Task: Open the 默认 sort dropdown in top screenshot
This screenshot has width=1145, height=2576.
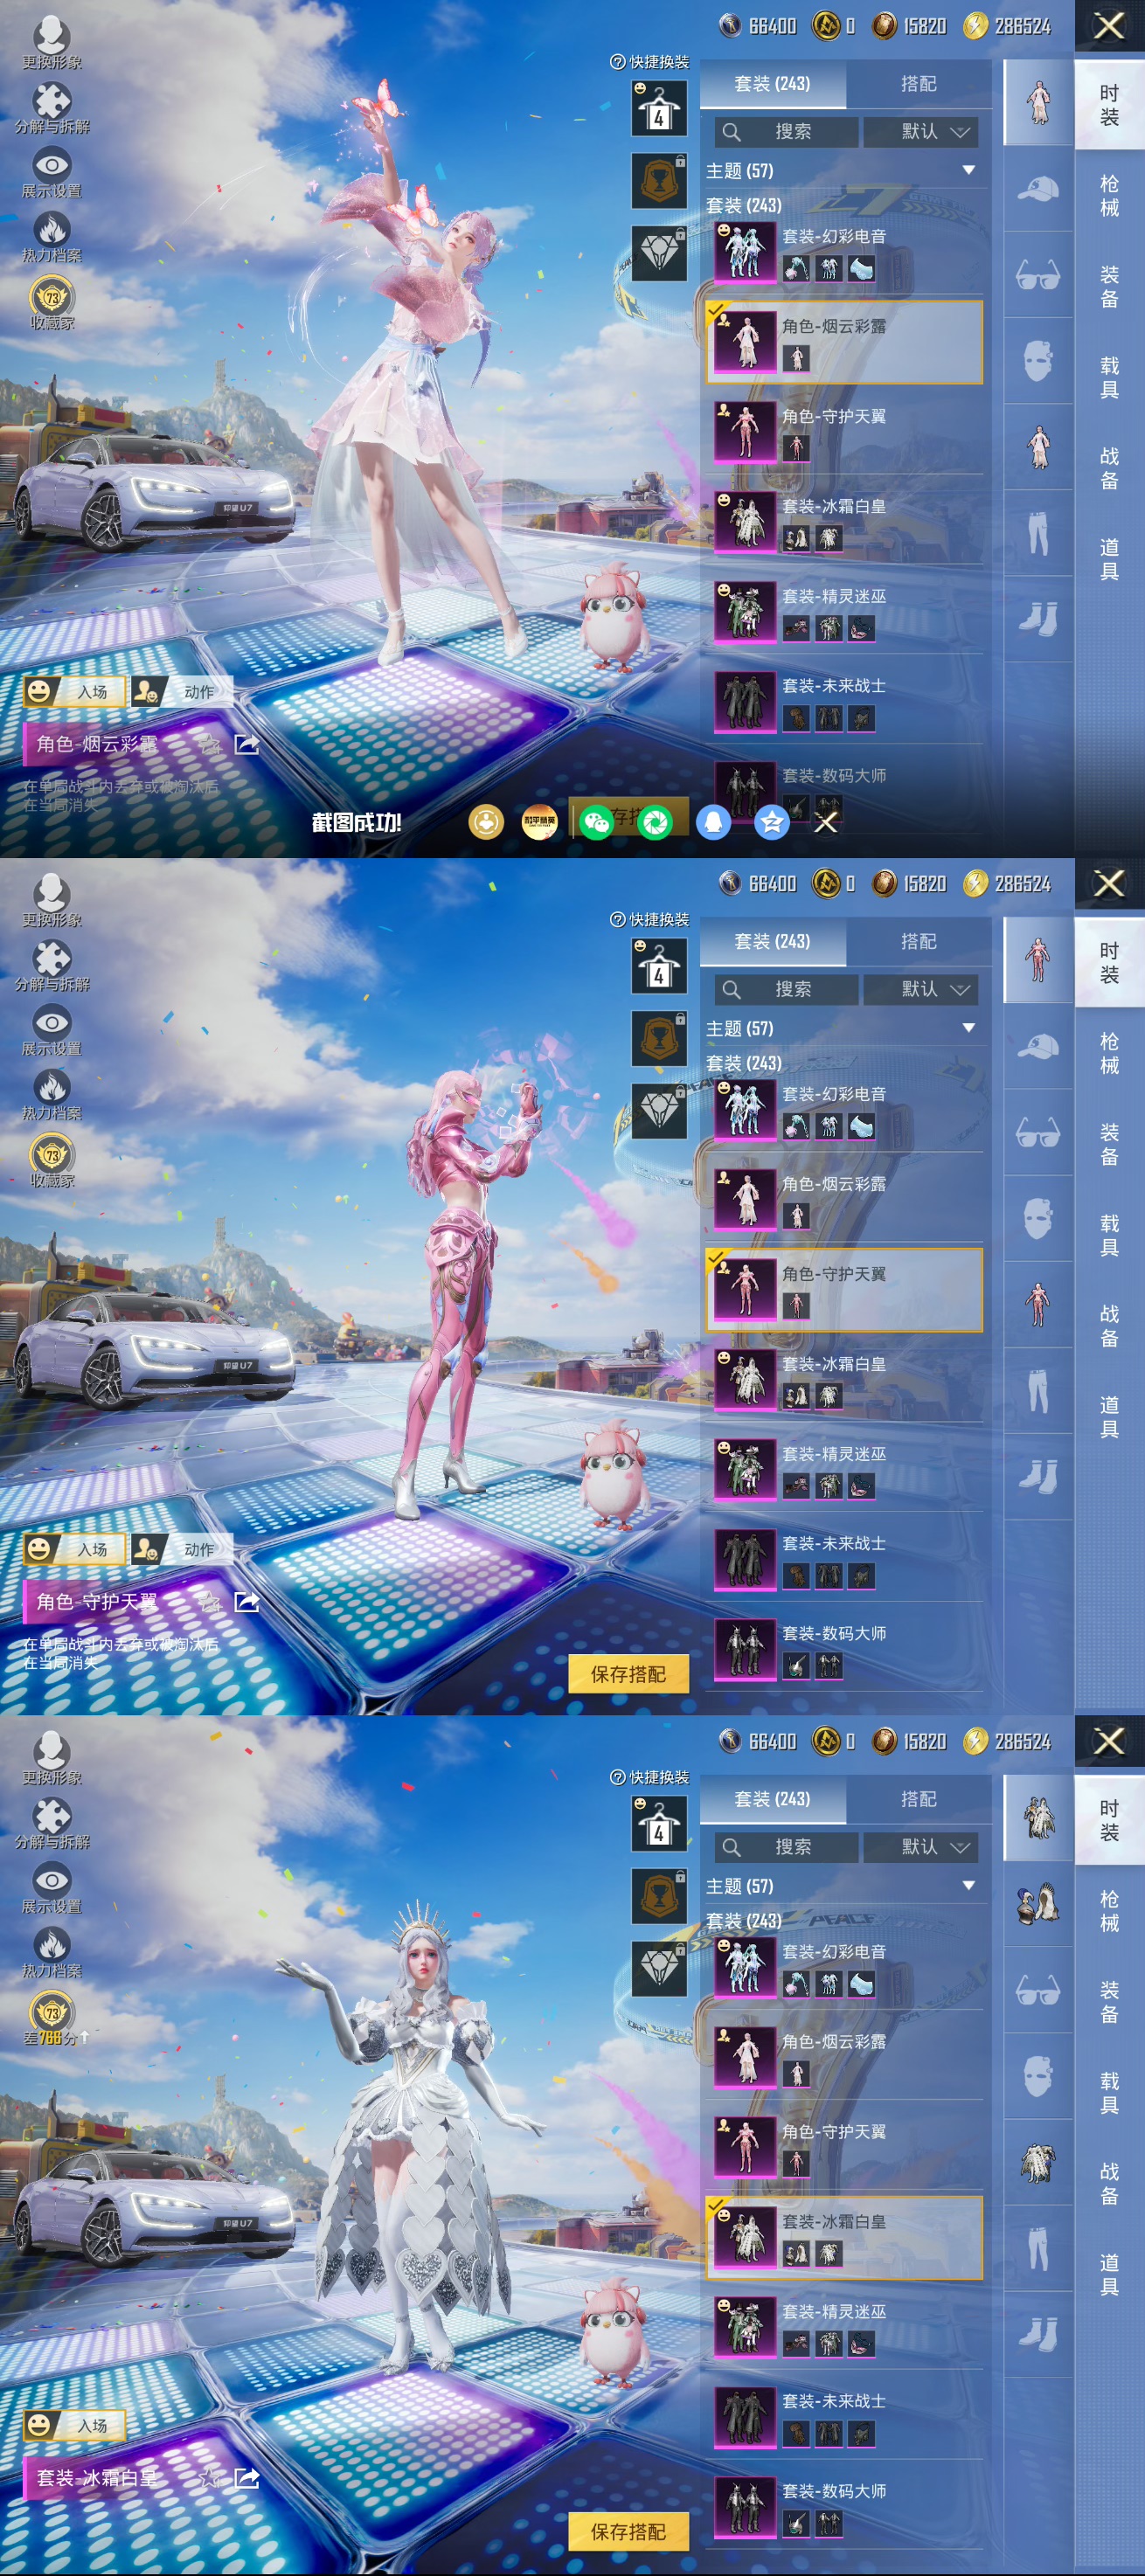Action: click(920, 132)
